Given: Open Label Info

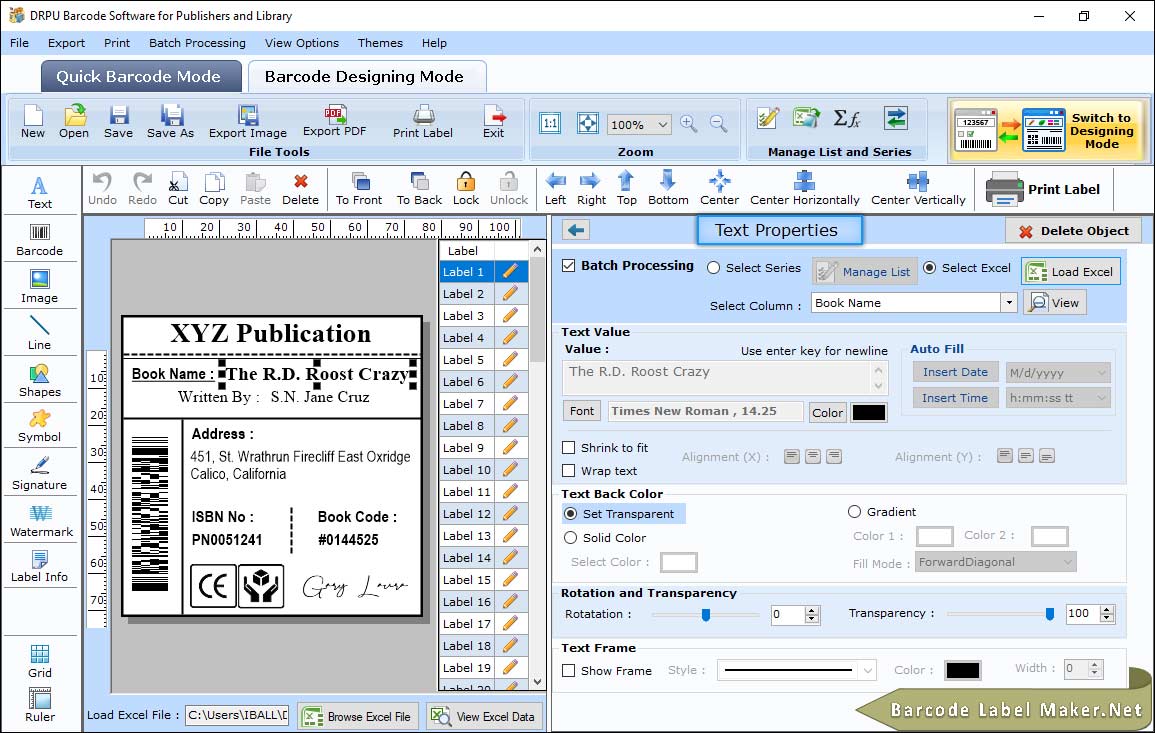Looking at the screenshot, I should pos(40,567).
